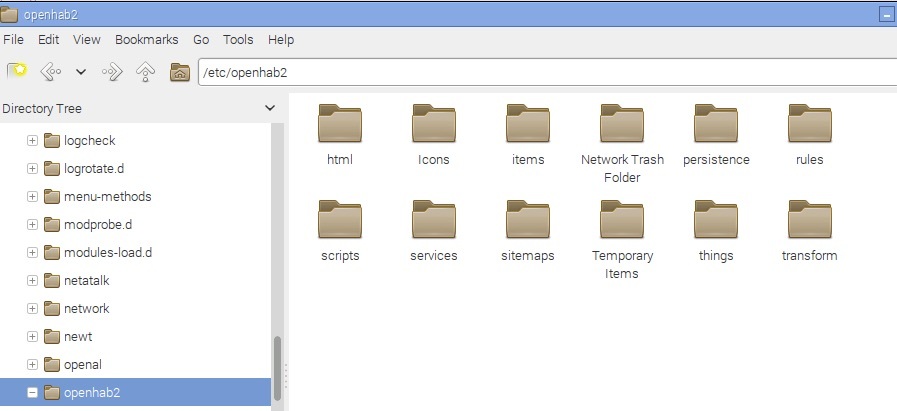The width and height of the screenshot is (897, 411).
Task: Go forward with the next folder arrow
Action: coord(112,72)
